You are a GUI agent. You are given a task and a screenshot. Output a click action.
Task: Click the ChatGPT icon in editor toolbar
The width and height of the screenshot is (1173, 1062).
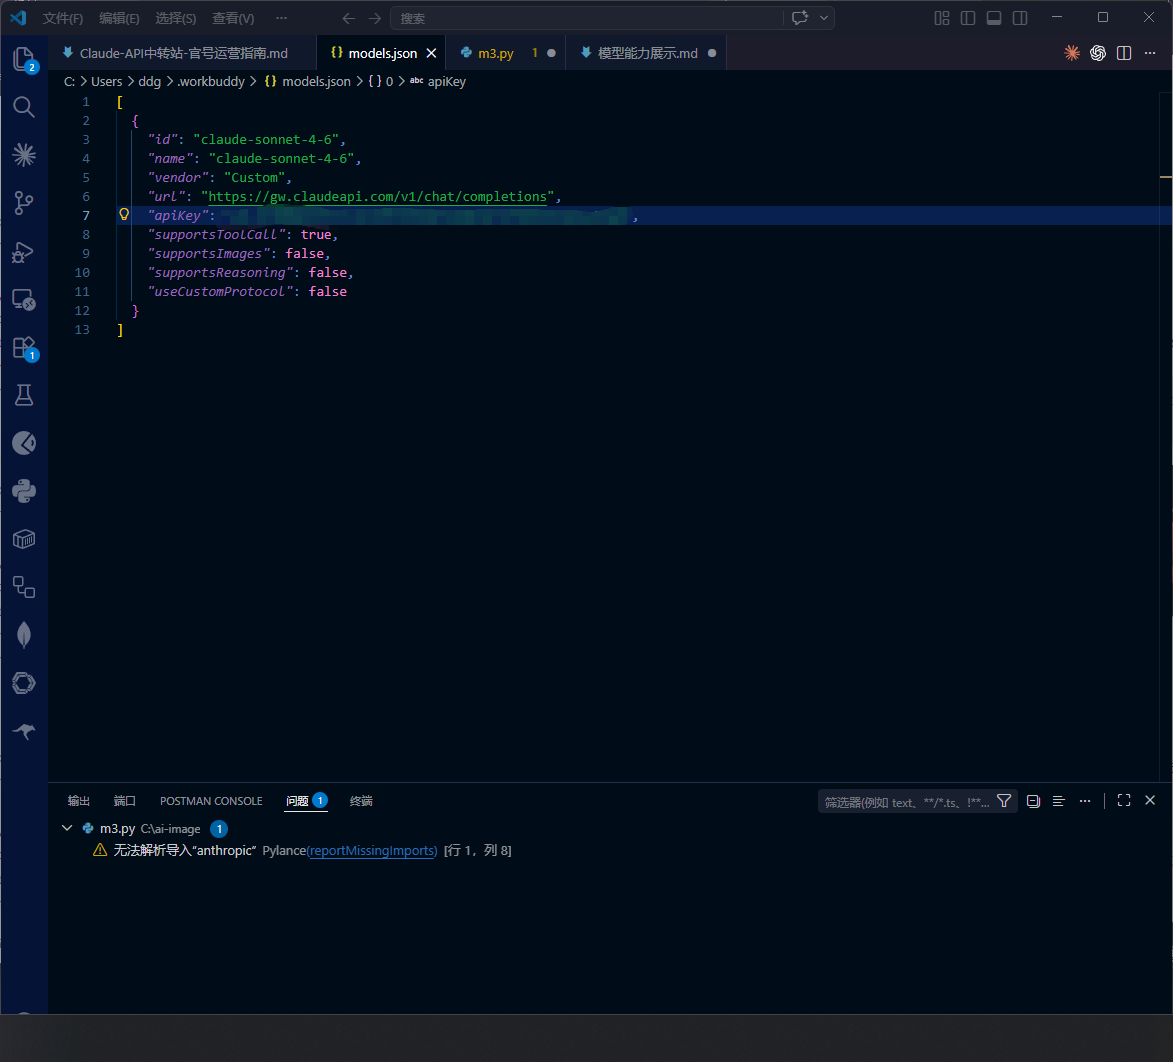1097,53
